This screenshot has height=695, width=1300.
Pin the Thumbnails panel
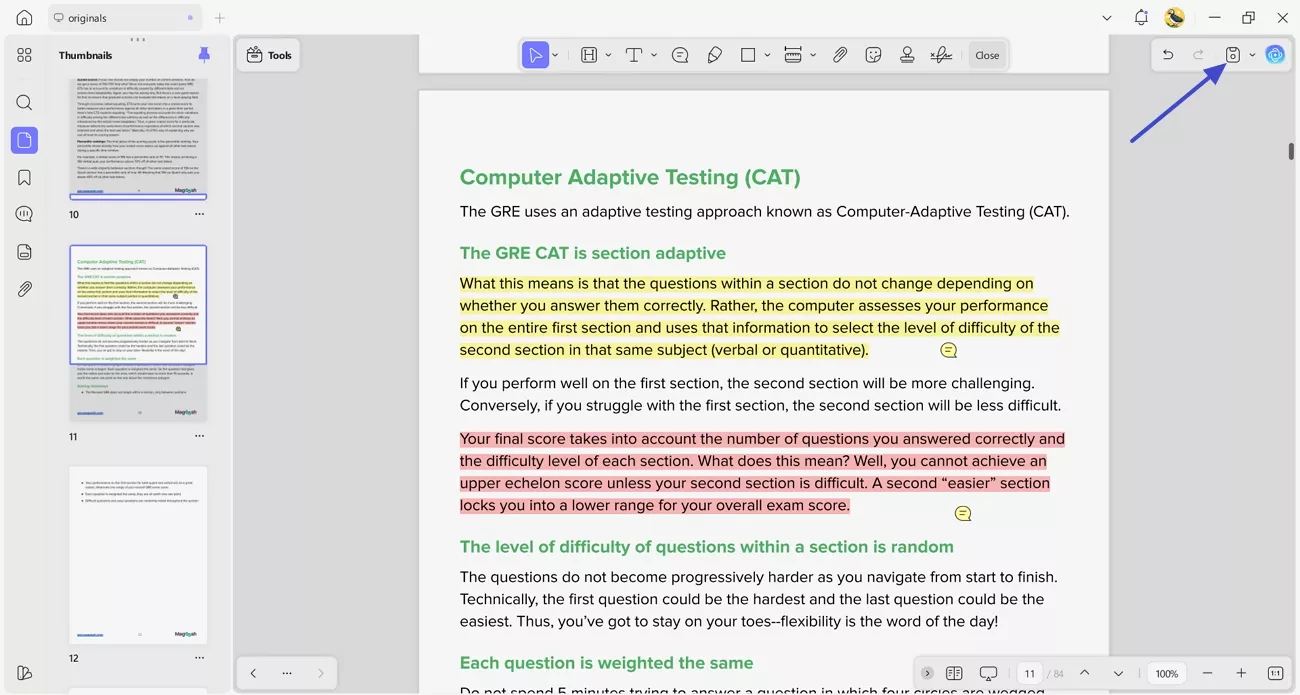[x=204, y=55]
